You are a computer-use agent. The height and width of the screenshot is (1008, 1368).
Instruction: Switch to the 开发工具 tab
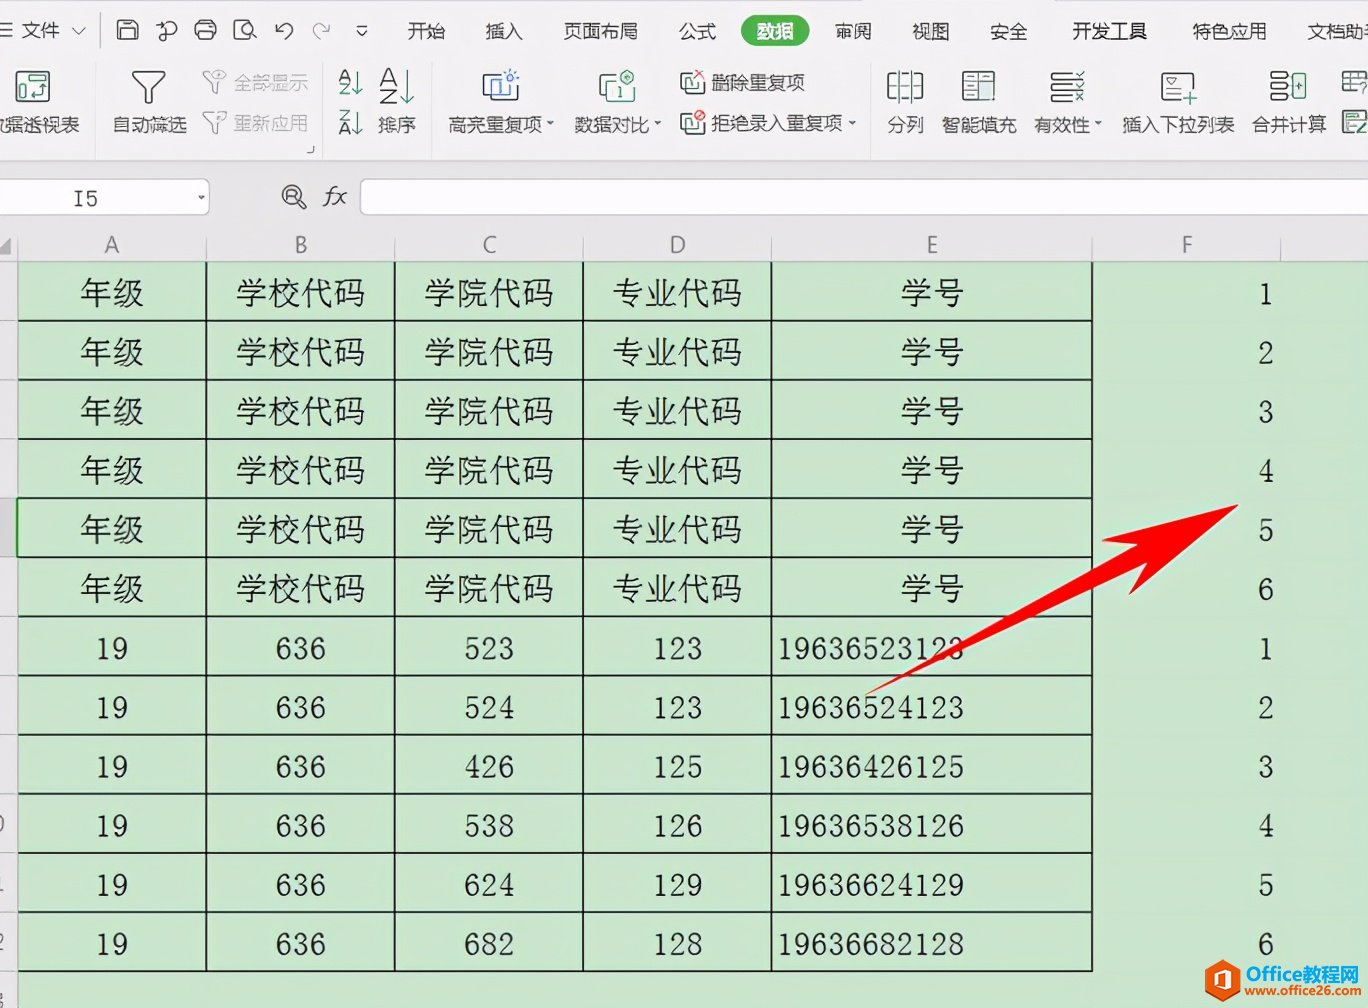click(1109, 31)
